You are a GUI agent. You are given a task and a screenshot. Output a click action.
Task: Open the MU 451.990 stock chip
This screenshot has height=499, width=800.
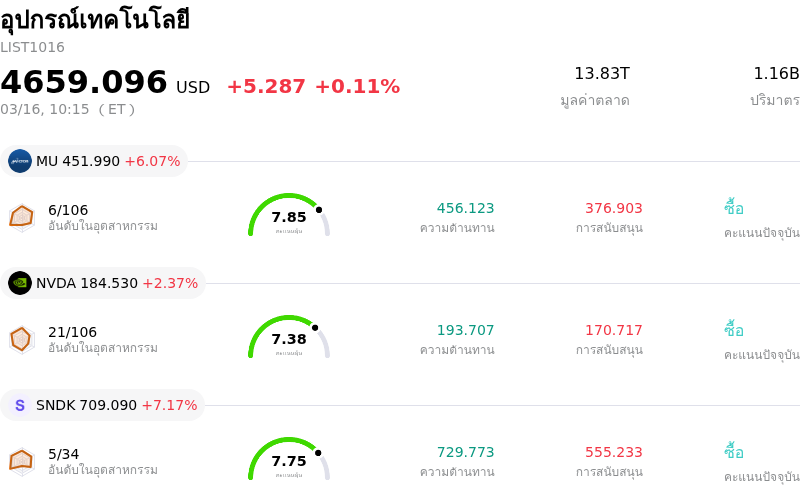tap(95, 161)
